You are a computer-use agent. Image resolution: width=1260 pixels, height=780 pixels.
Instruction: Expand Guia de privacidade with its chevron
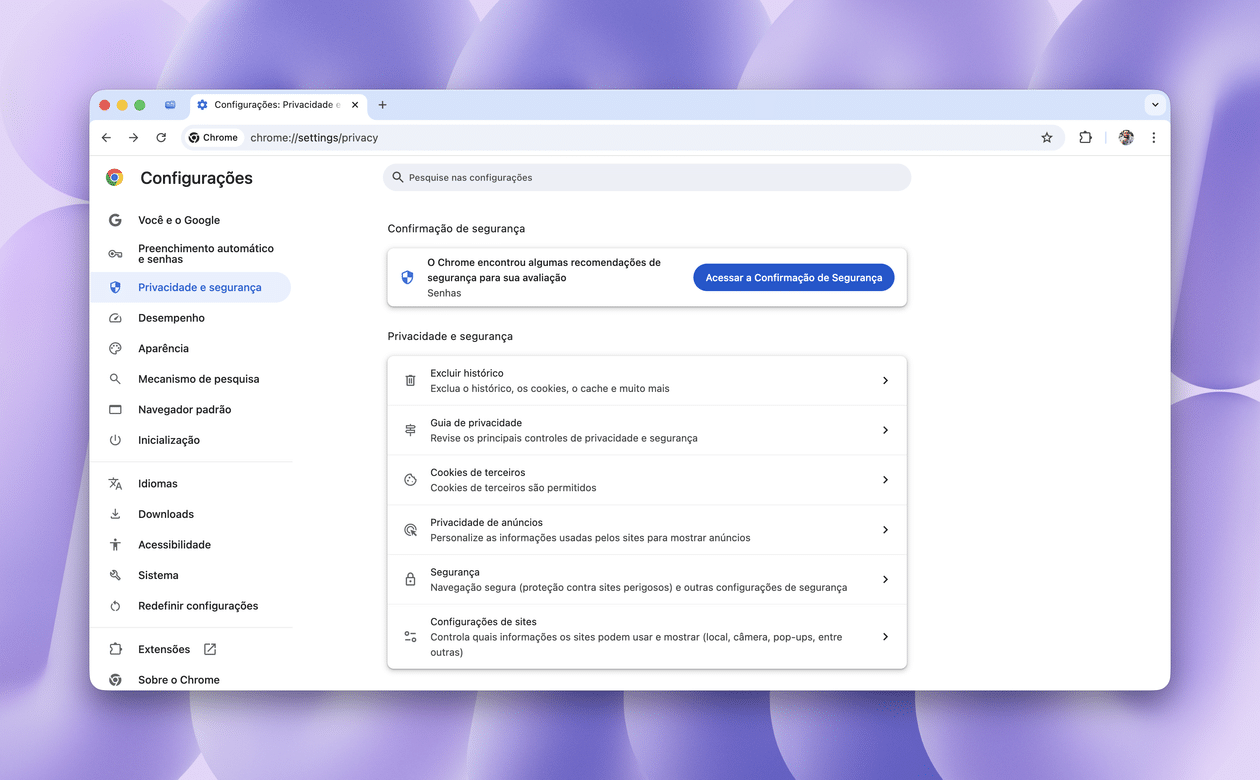(x=885, y=430)
